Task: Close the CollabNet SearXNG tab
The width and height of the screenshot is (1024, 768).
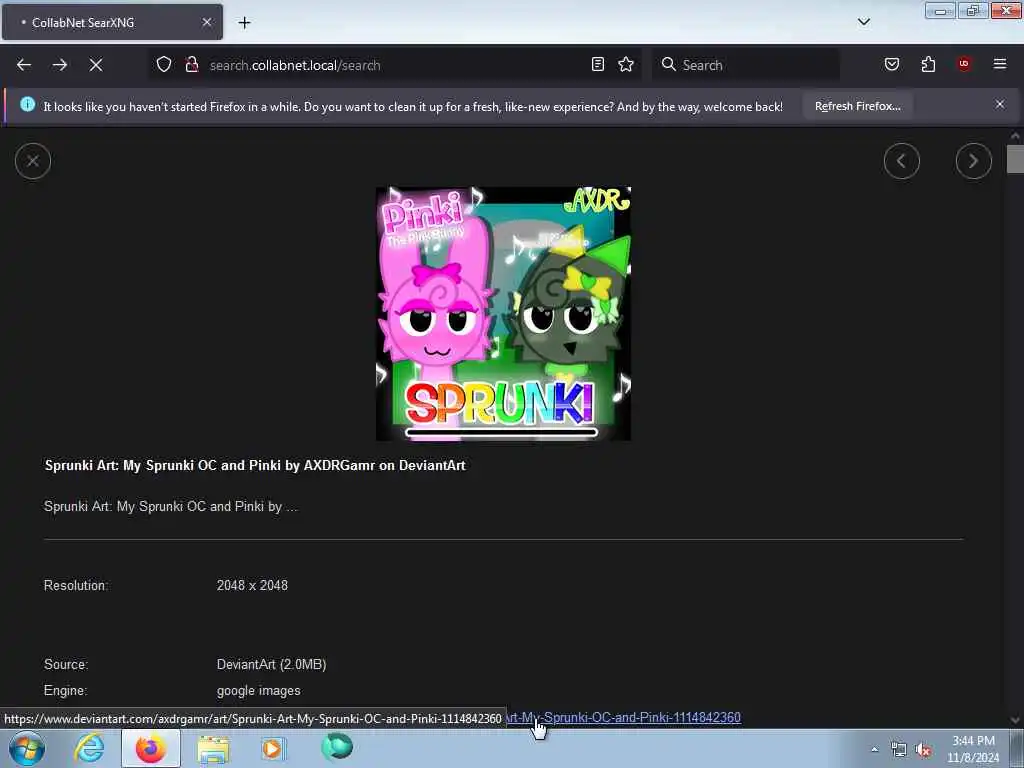Action: (207, 22)
